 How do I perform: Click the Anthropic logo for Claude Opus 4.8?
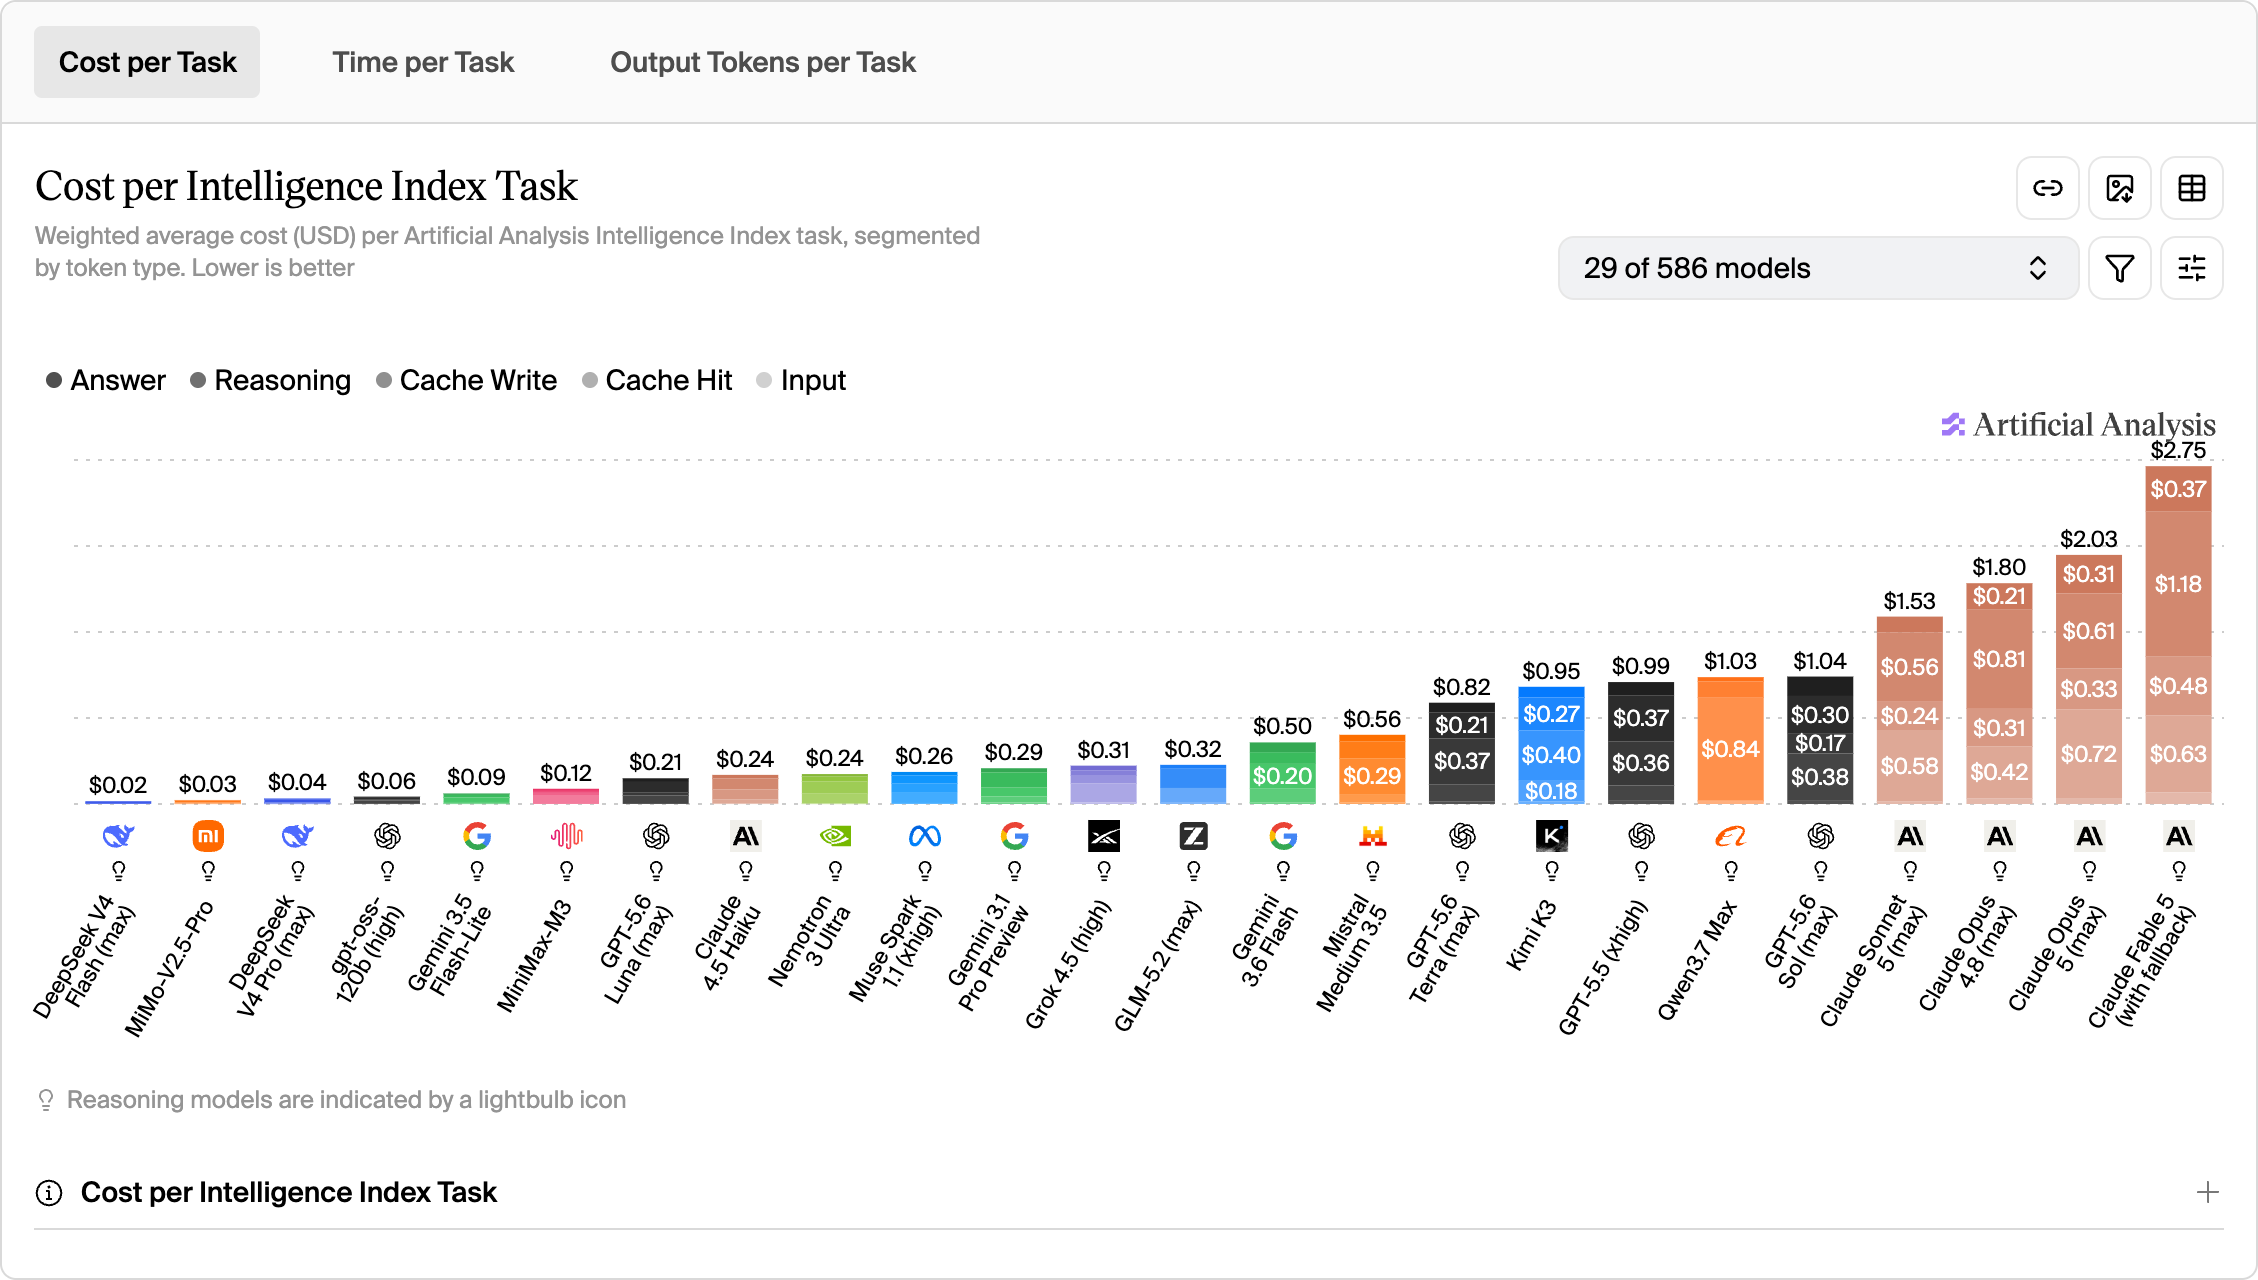pos(2000,836)
